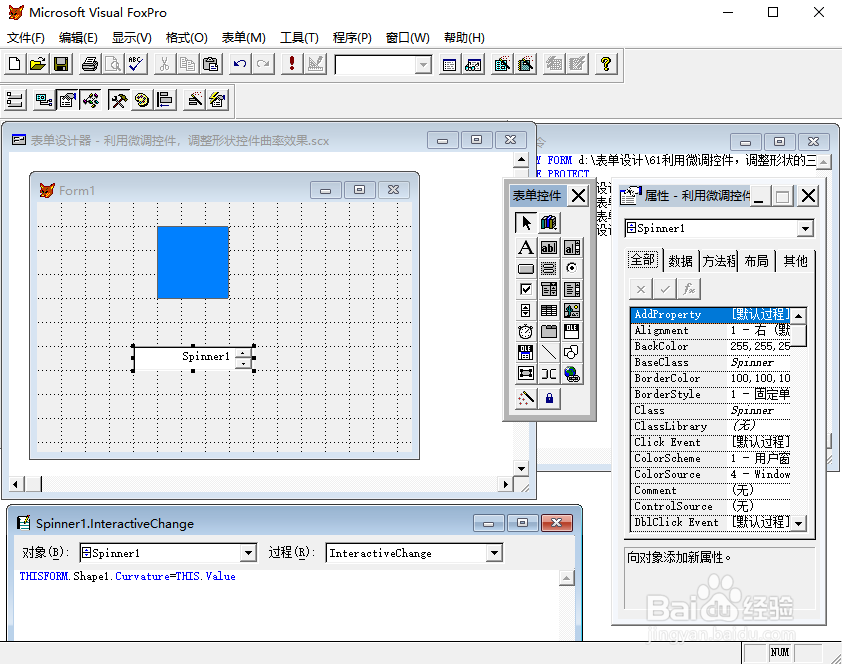Toggle the Button Lock padlock icon
Viewport: 842px width, 664px height.
549,398
